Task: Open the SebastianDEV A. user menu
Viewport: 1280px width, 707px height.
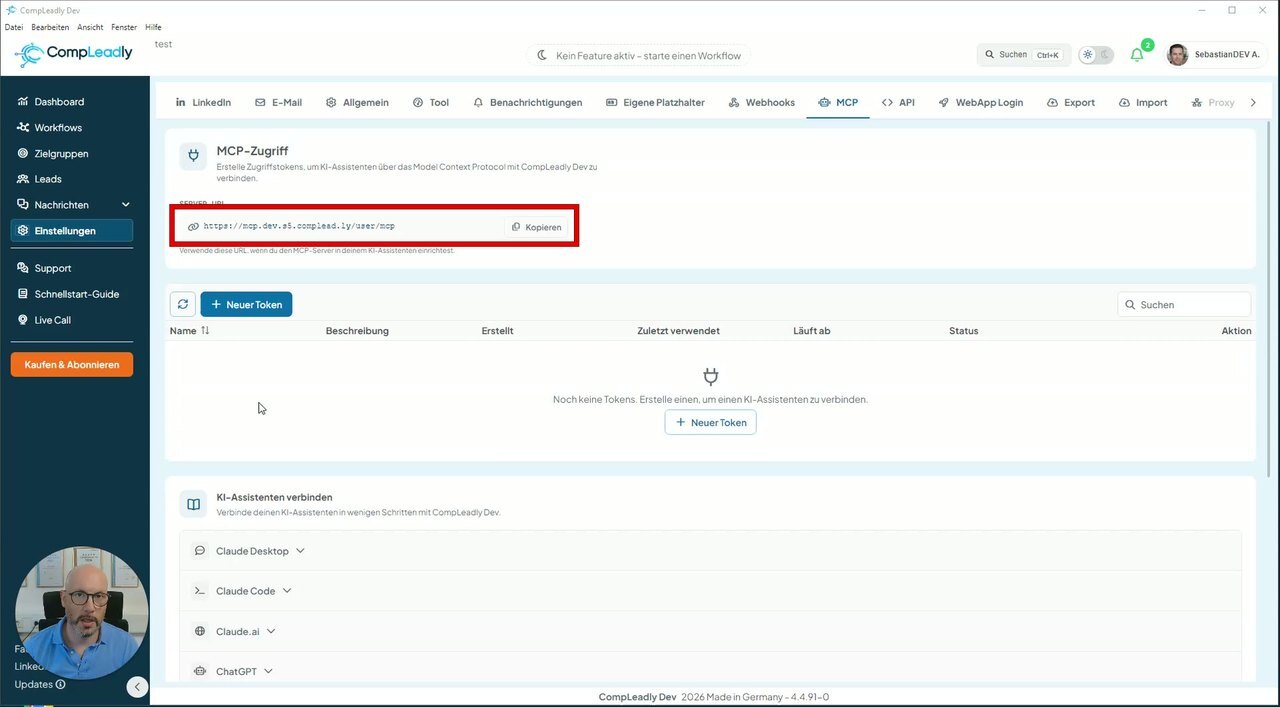Action: coord(1214,55)
